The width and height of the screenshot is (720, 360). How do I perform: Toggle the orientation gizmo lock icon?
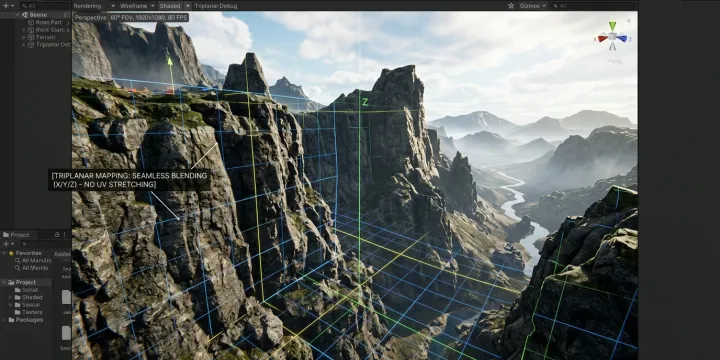point(629,21)
